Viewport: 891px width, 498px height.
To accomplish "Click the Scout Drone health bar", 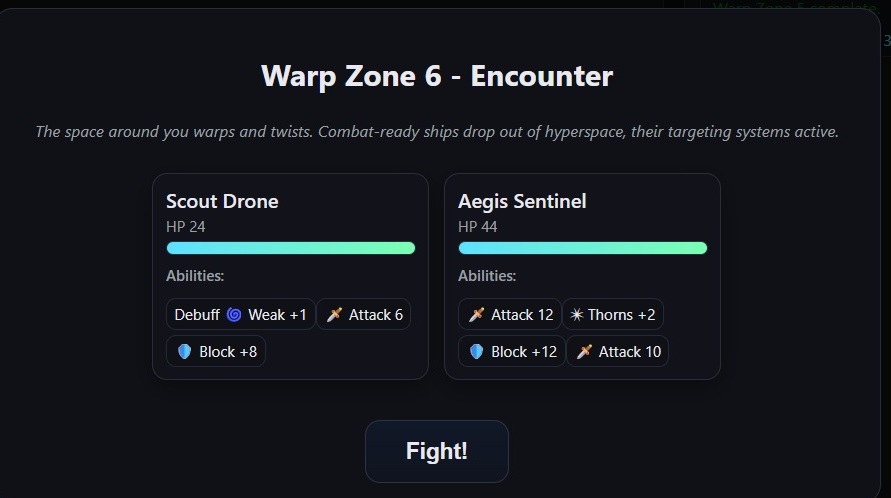I will point(290,248).
